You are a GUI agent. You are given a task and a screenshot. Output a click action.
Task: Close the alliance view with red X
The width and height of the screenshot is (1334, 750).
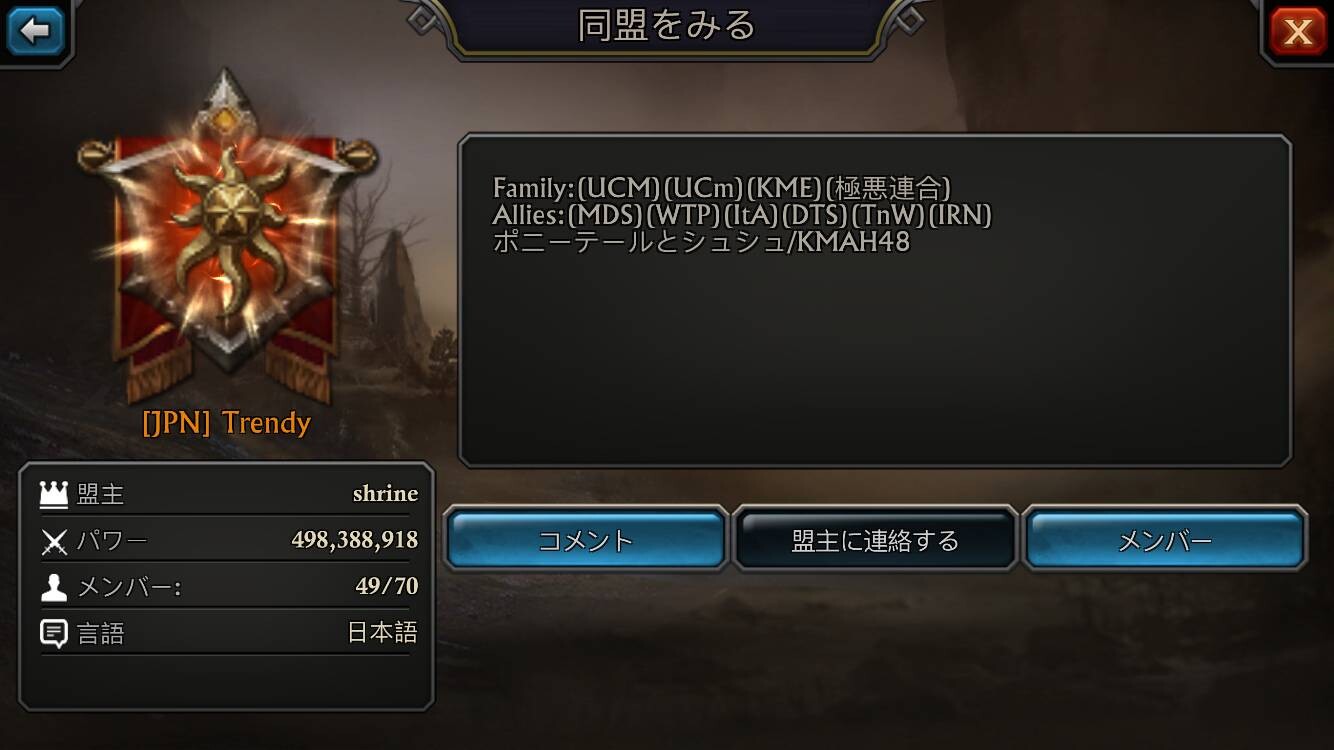[x=1298, y=31]
